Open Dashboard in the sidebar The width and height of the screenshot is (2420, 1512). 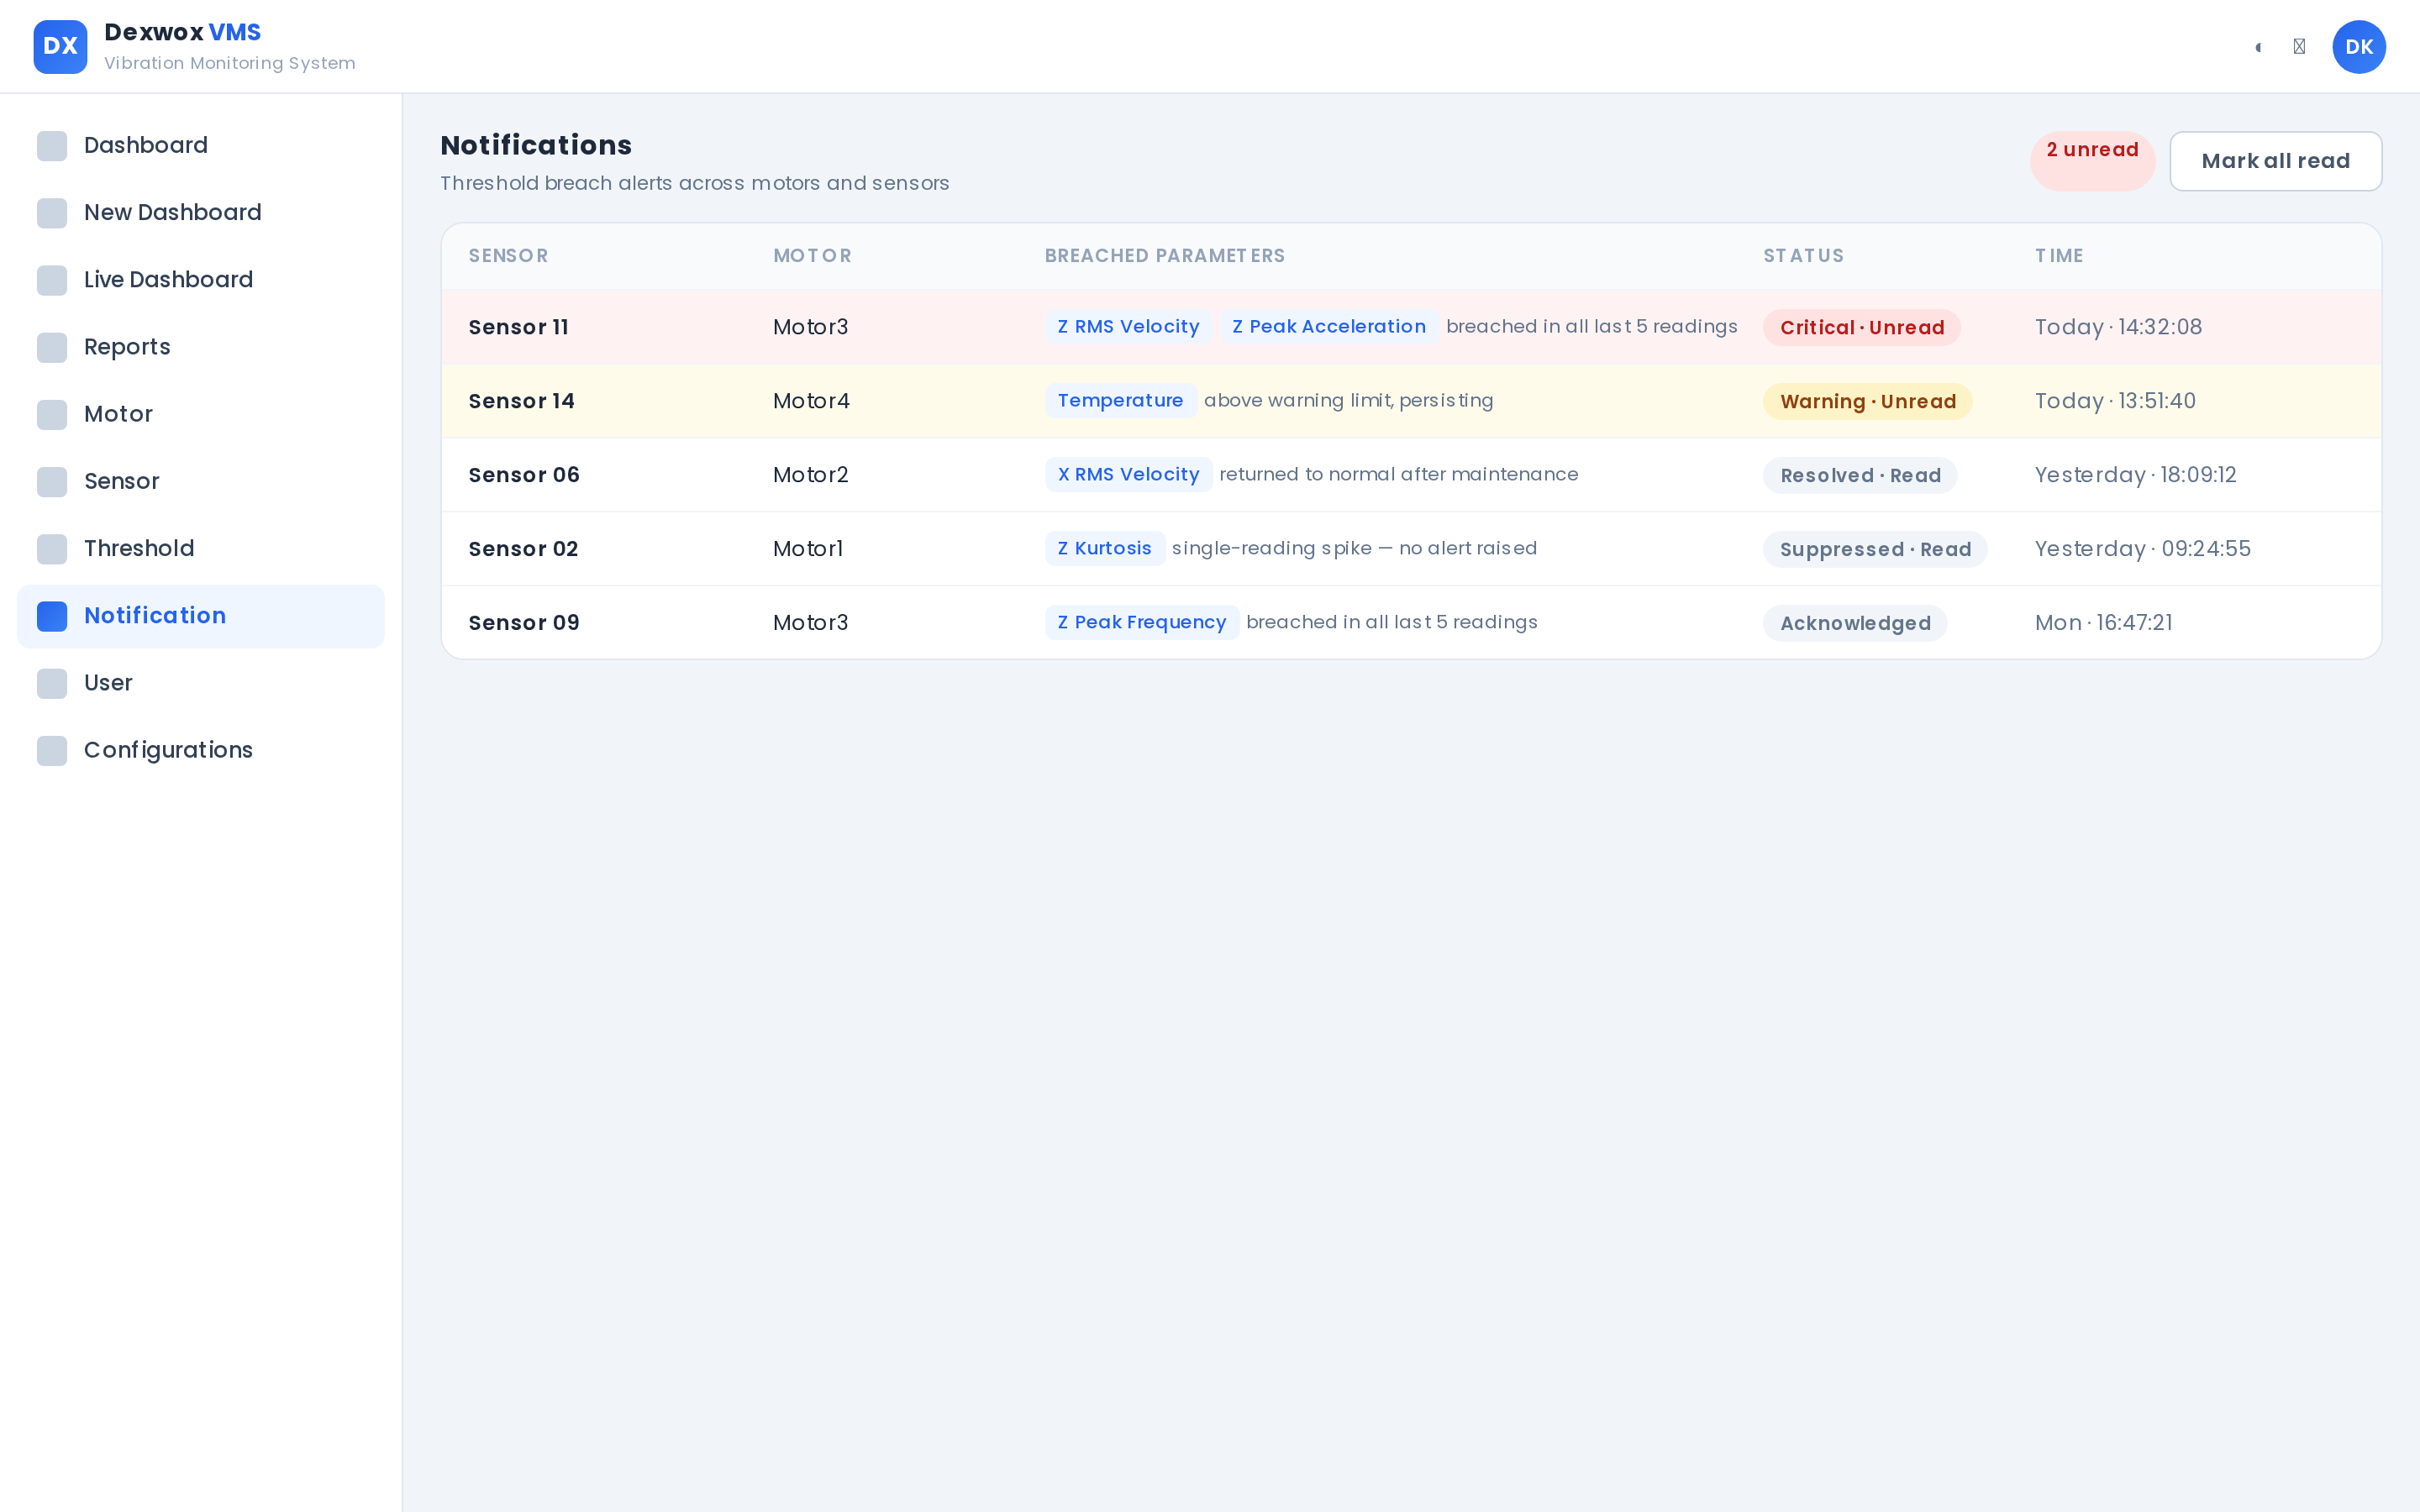(x=201, y=146)
